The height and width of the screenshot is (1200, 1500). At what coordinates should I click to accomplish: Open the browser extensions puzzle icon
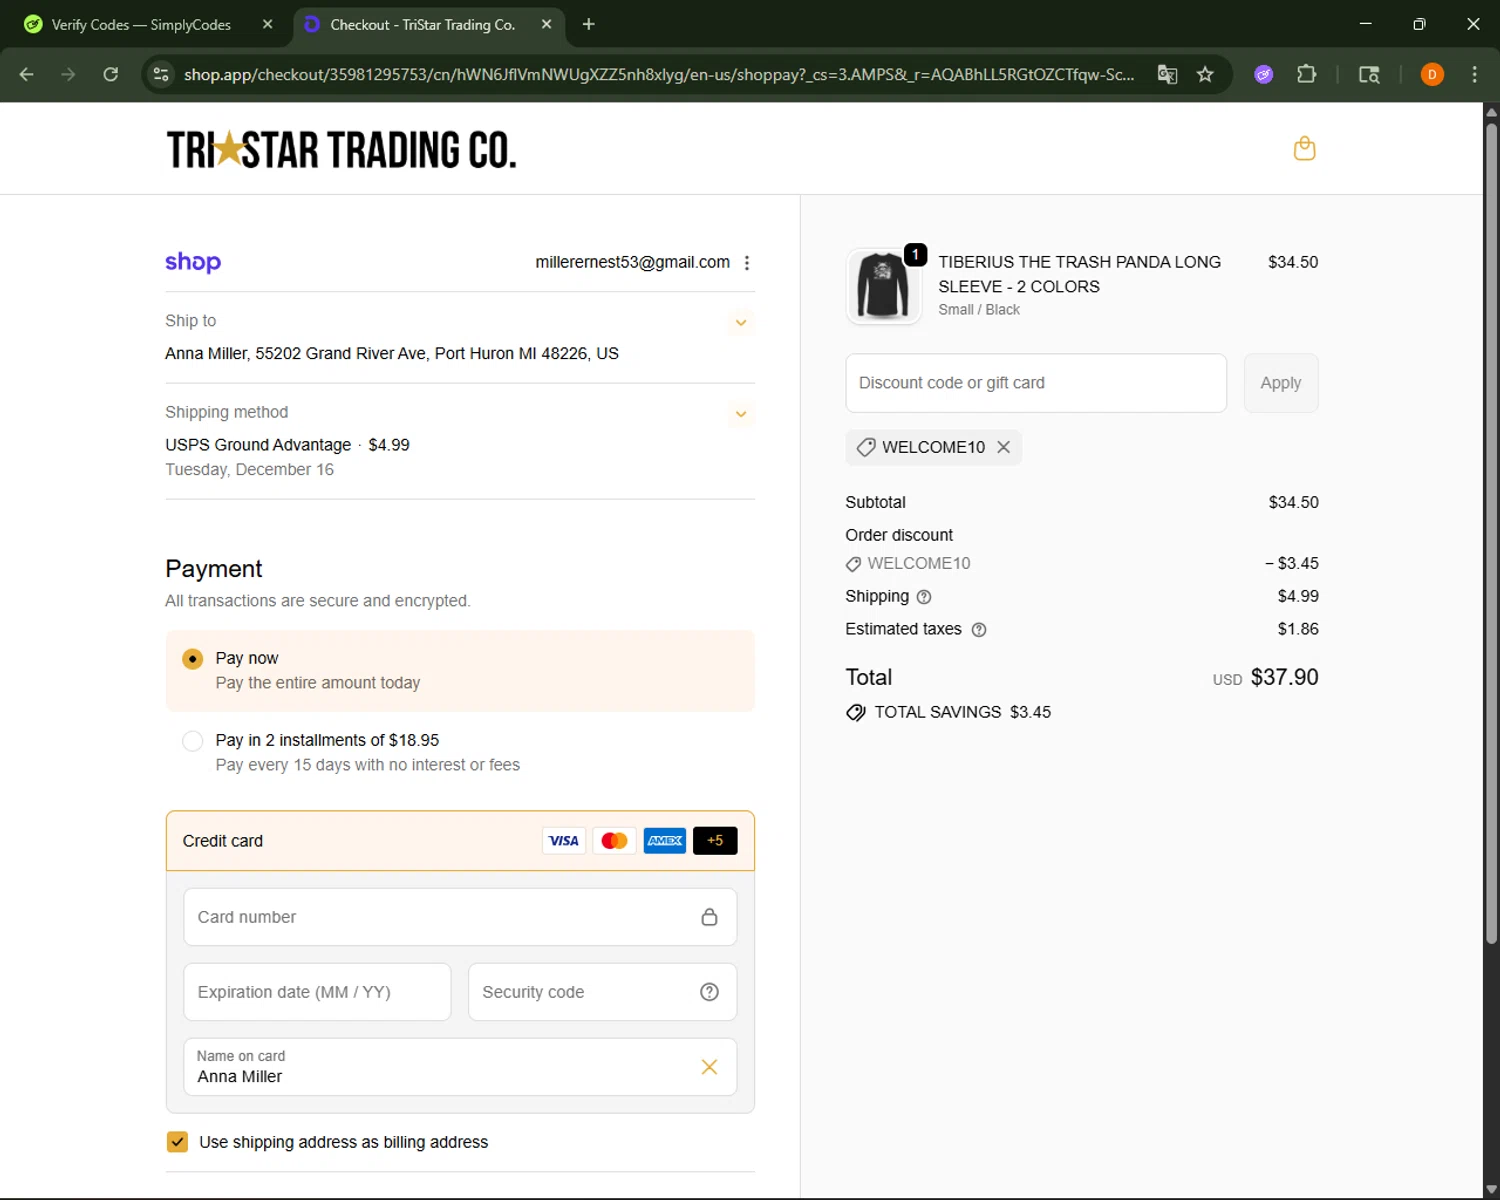point(1306,74)
